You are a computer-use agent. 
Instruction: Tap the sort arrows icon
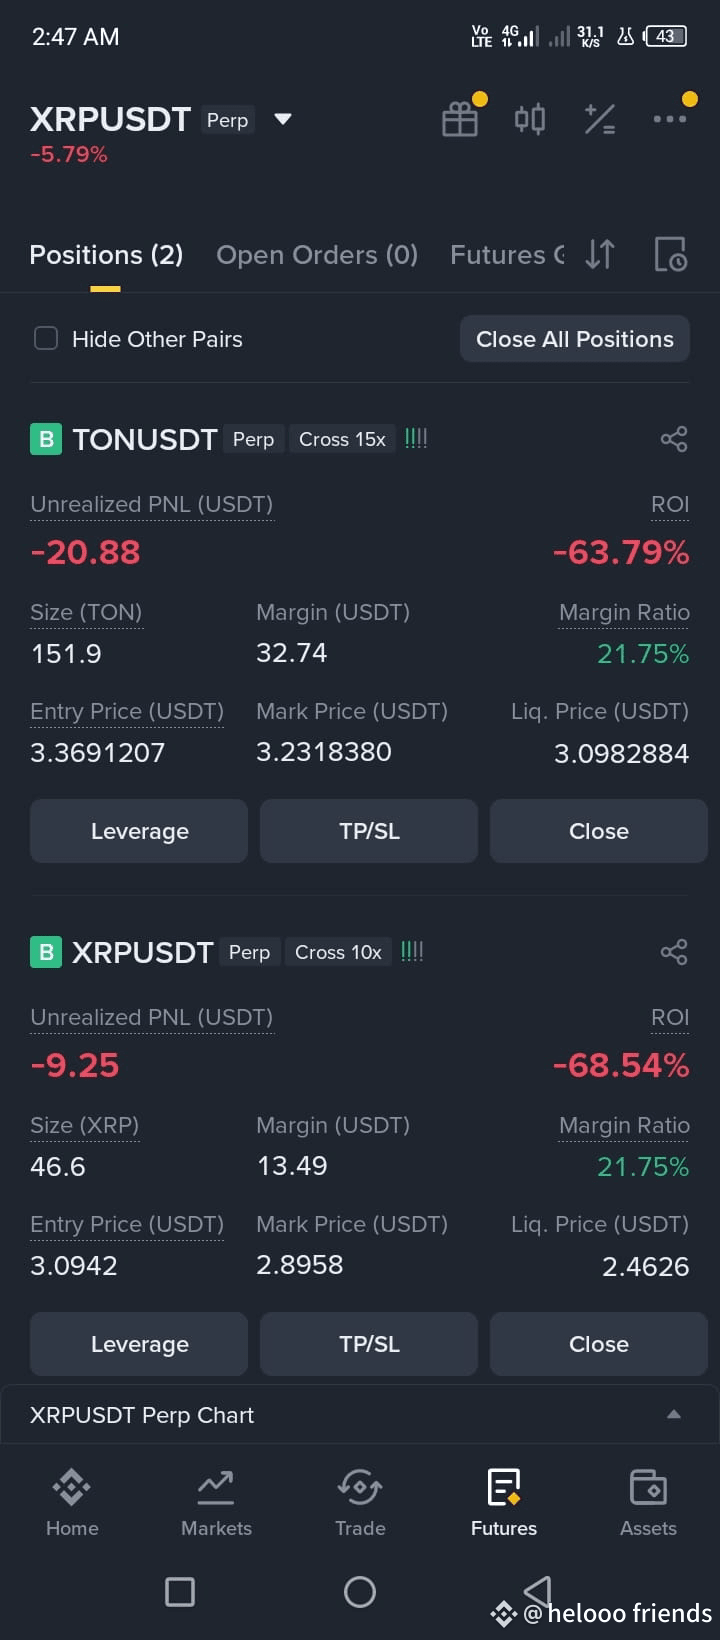pyautogui.click(x=600, y=255)
